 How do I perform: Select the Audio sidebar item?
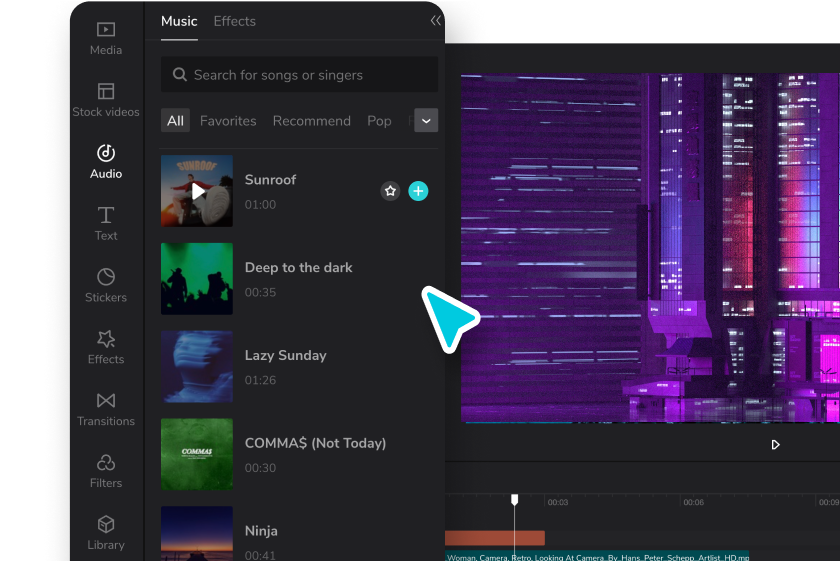coord(106,162)
